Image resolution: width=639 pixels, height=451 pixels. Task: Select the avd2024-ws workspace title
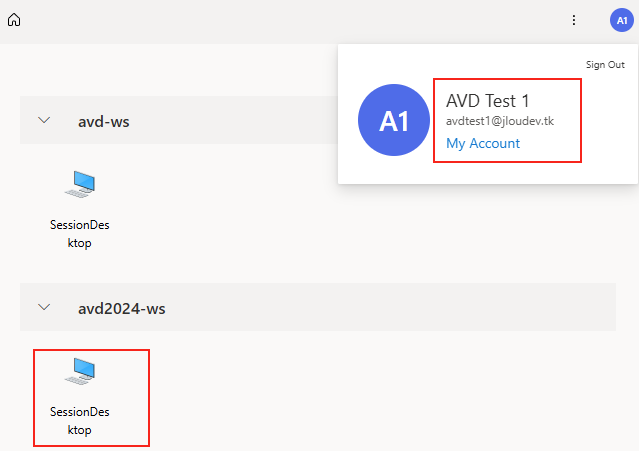[121, 308]
